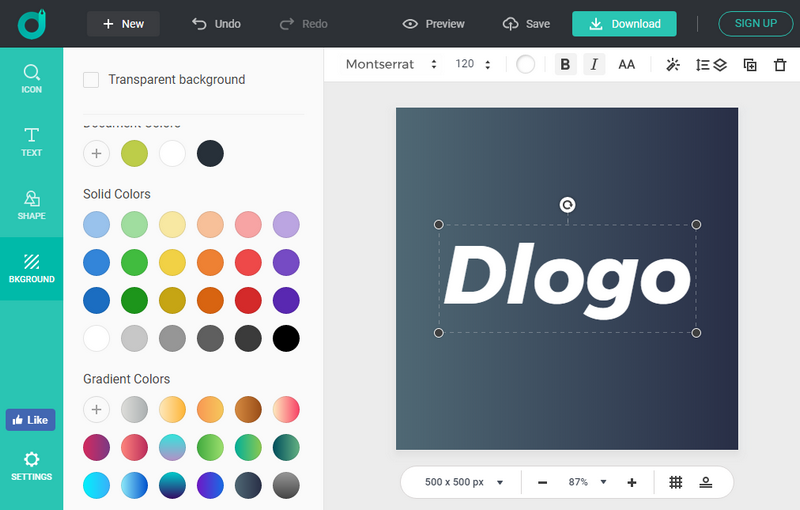
Task: Switch to the Icon sidebar tab
Action: pos(32,79)
